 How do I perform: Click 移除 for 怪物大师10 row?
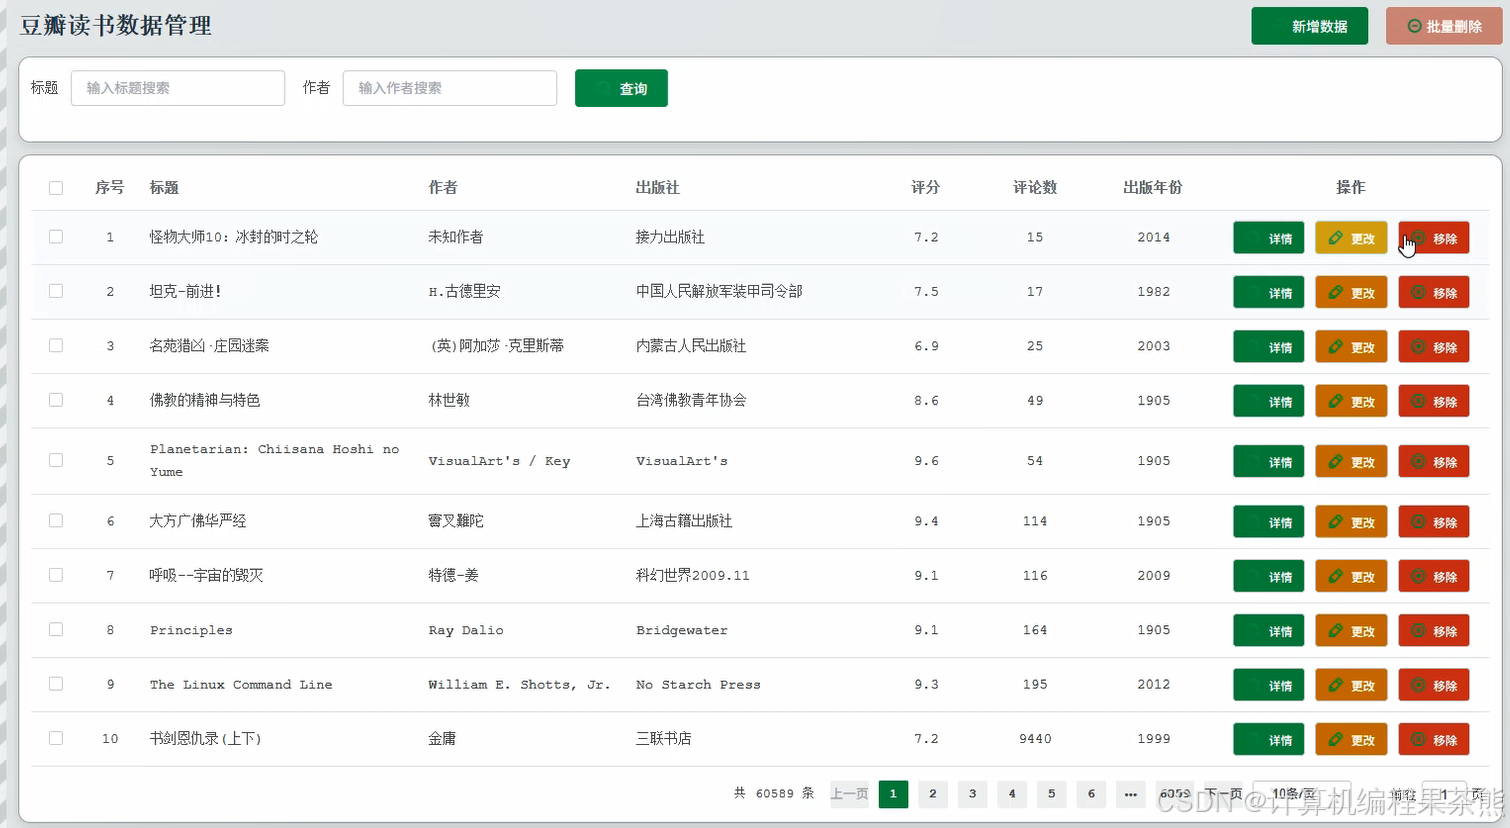[x=1433, y=238]
